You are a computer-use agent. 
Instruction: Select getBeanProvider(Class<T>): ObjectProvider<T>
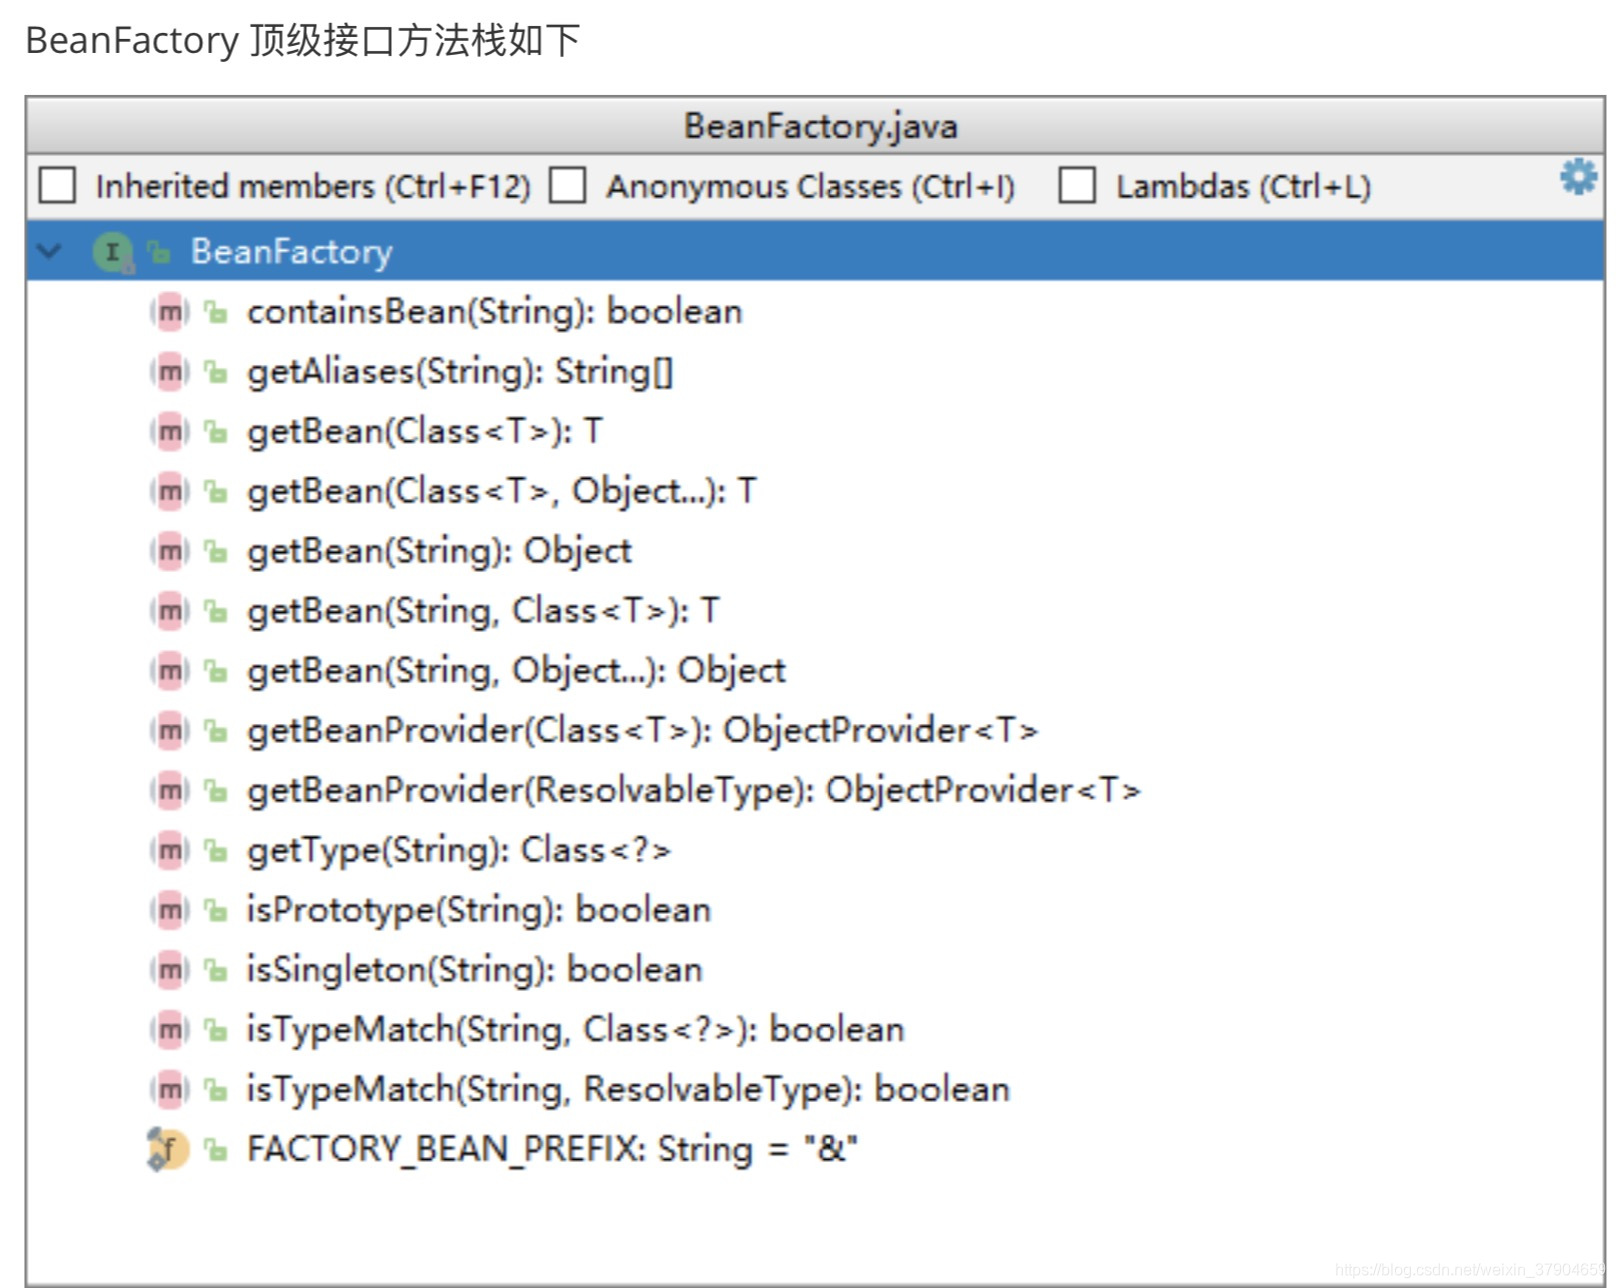[x=643, y=730]
